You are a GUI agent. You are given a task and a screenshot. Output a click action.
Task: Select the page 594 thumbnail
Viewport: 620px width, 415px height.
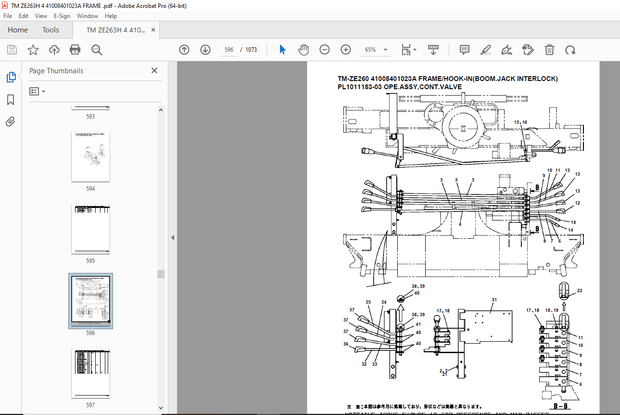point(91,157)
